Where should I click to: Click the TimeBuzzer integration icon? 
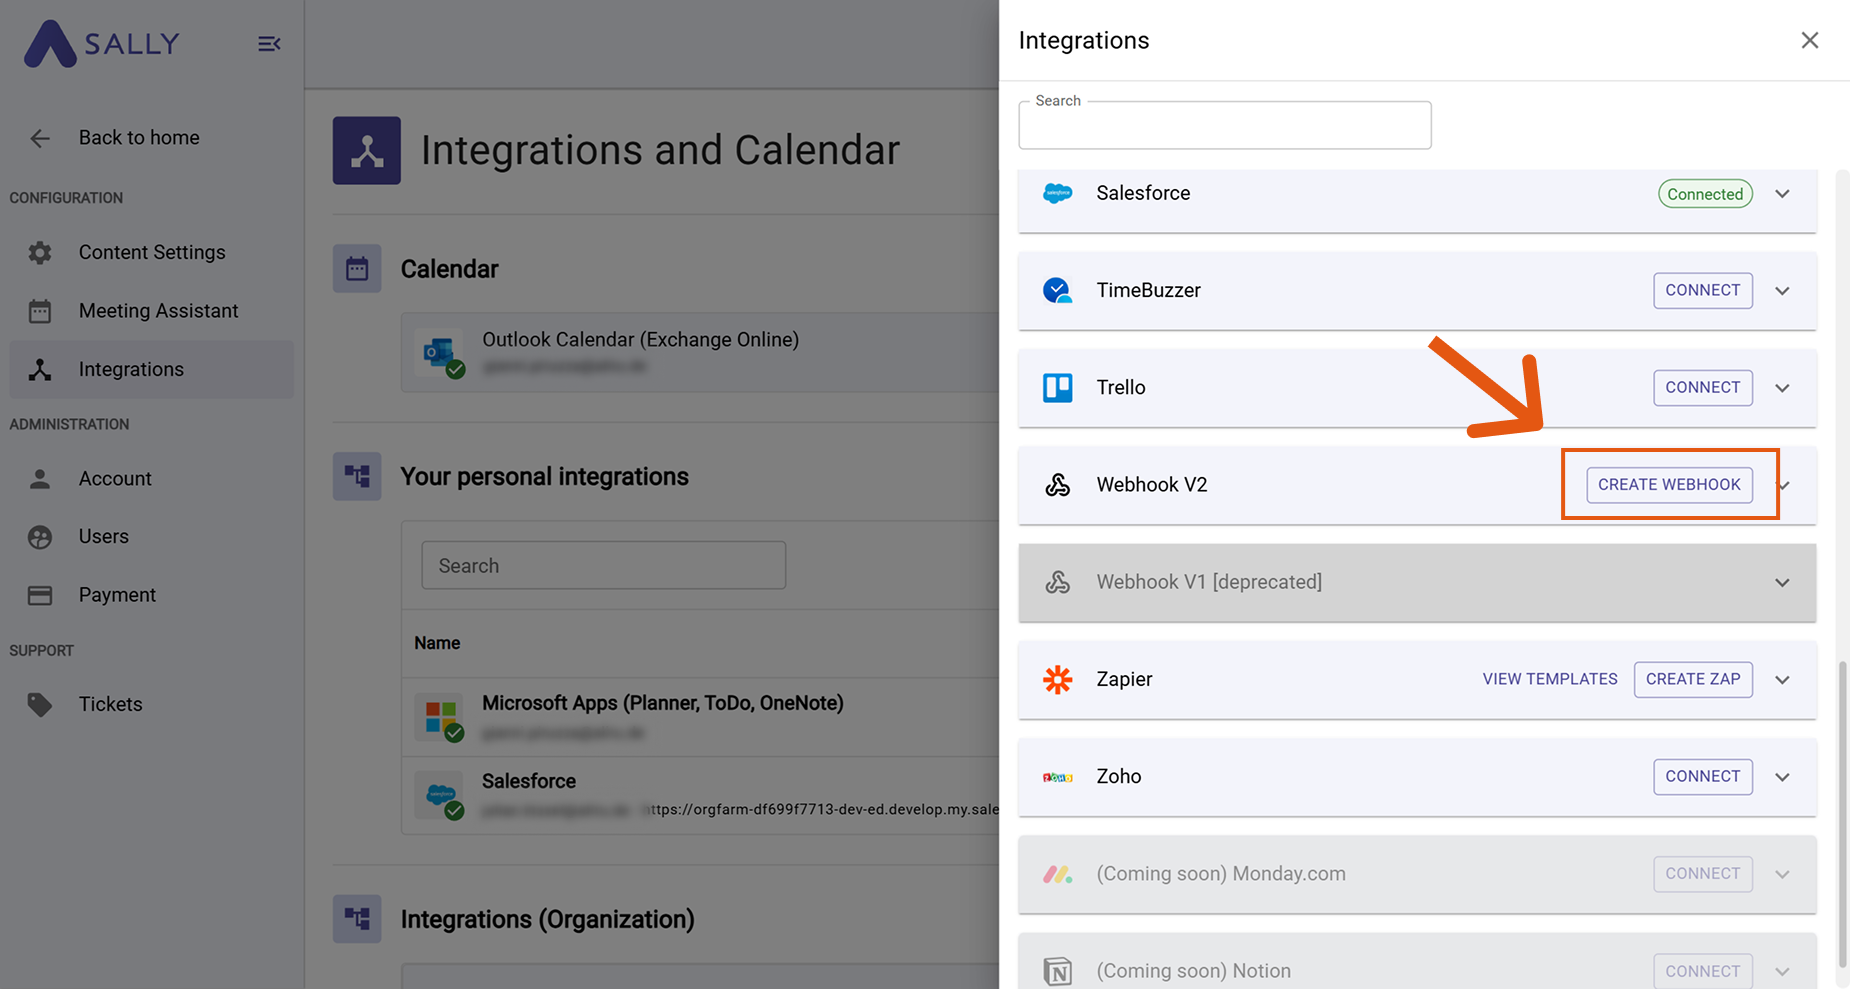(1057, 290)
